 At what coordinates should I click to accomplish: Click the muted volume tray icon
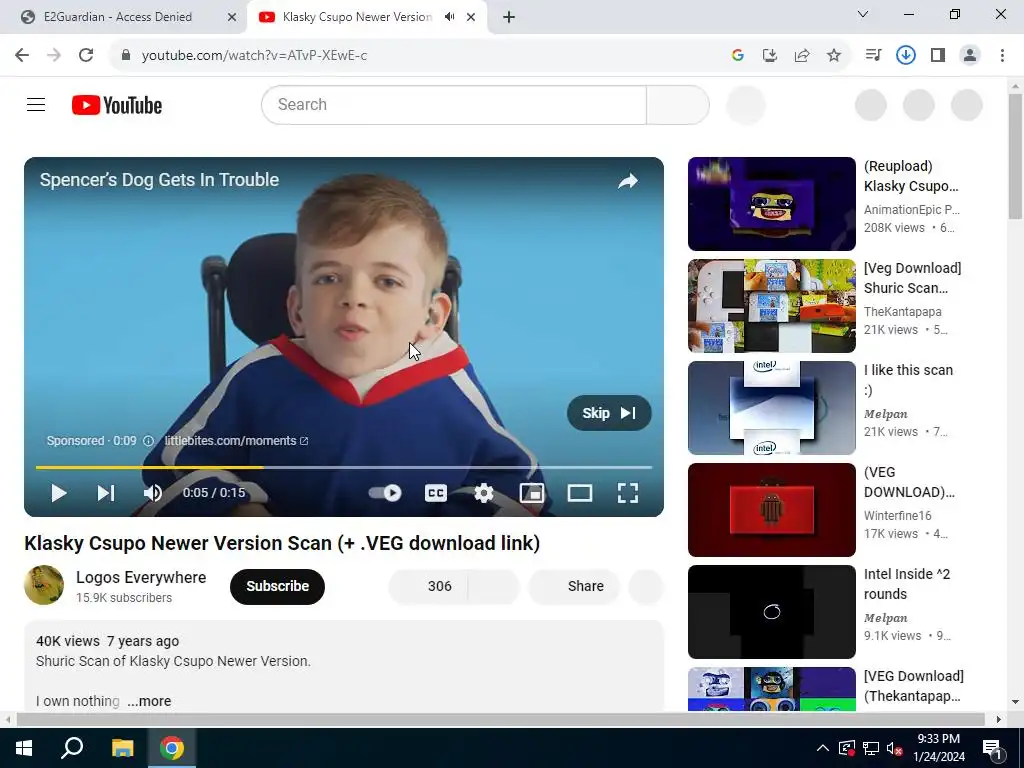(x=894, y=748)
